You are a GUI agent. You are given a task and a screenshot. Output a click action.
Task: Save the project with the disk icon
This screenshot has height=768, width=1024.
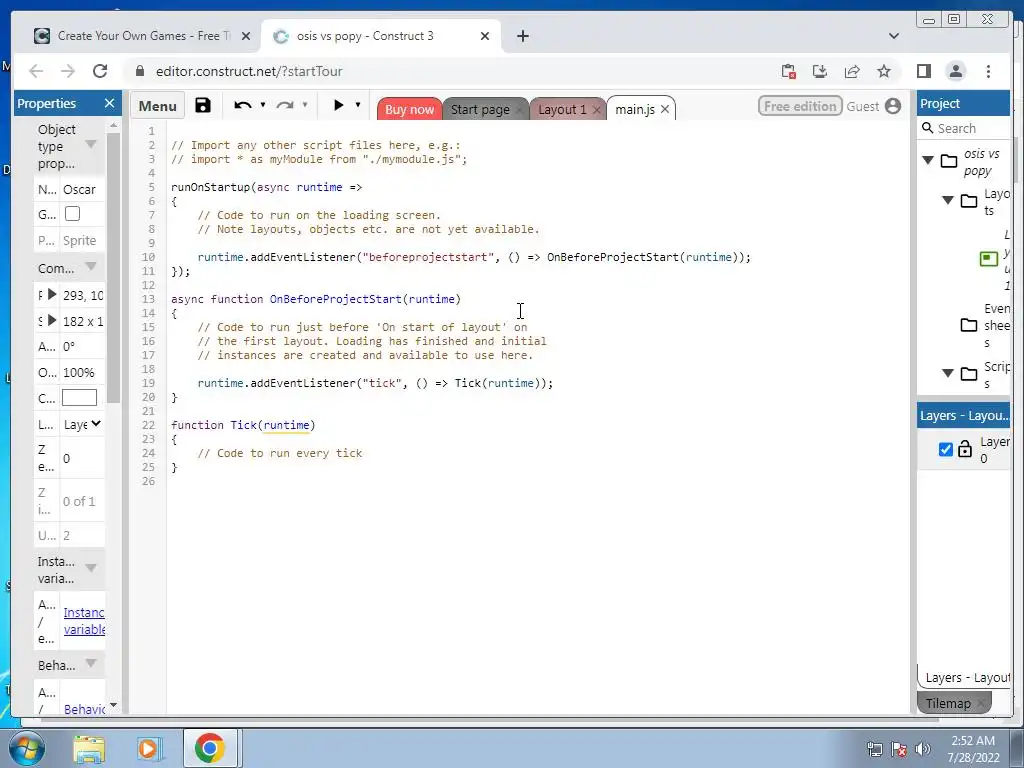coord(202,105)
